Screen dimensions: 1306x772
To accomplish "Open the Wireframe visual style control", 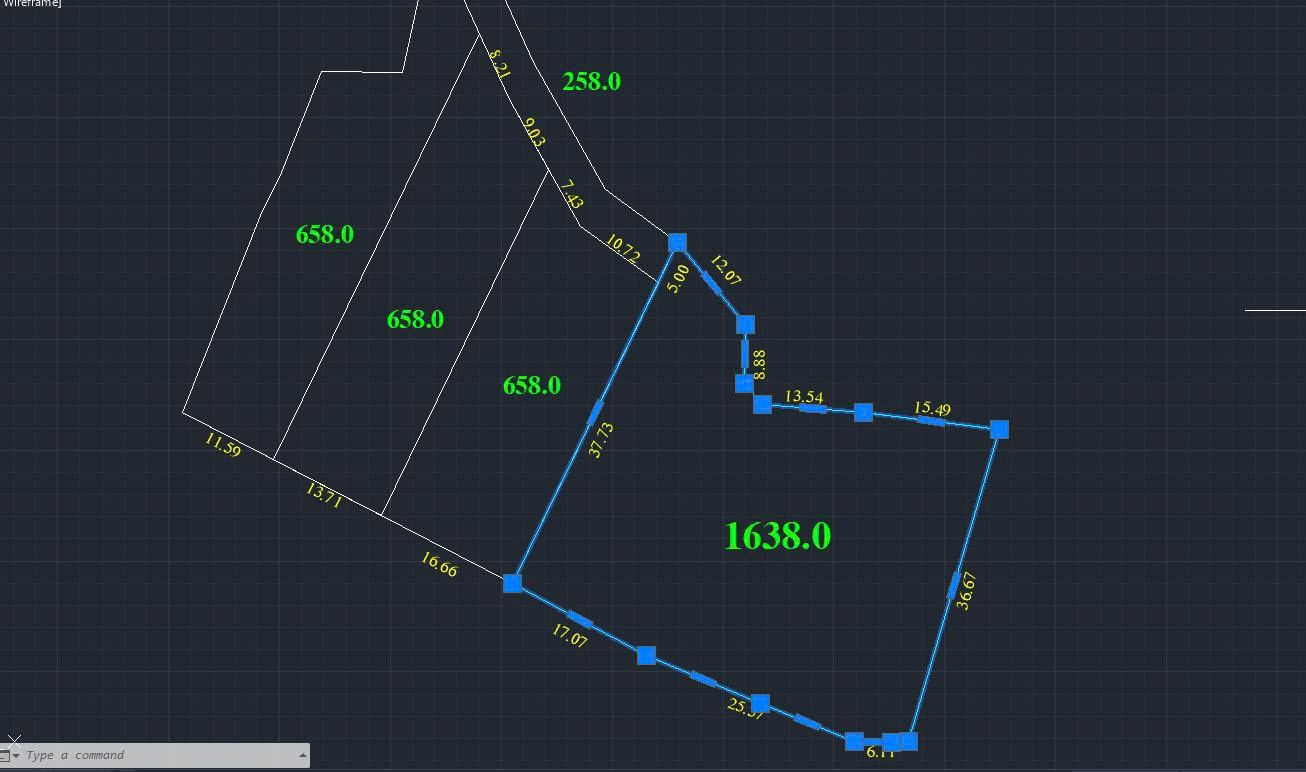I will (x=30, y=3).
